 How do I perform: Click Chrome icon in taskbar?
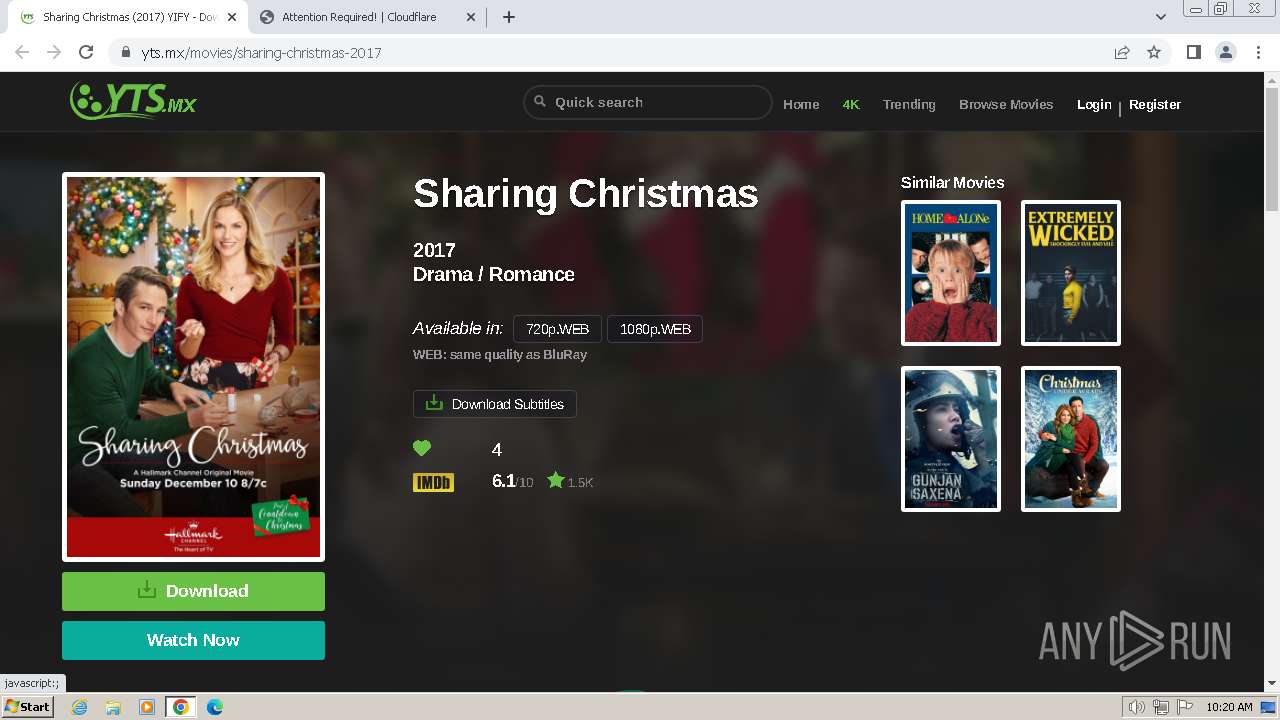[180, 707]
